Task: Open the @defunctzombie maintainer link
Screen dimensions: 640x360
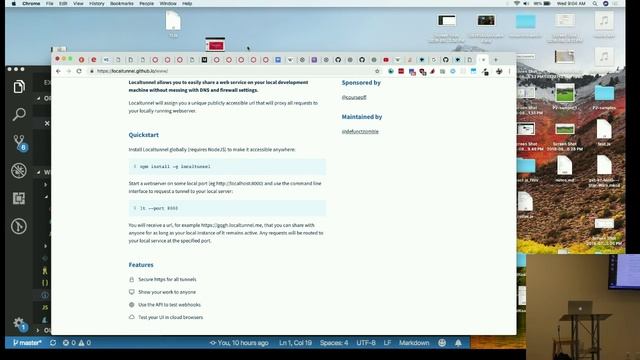Action: pyautogui.click(x=360, y=131)
